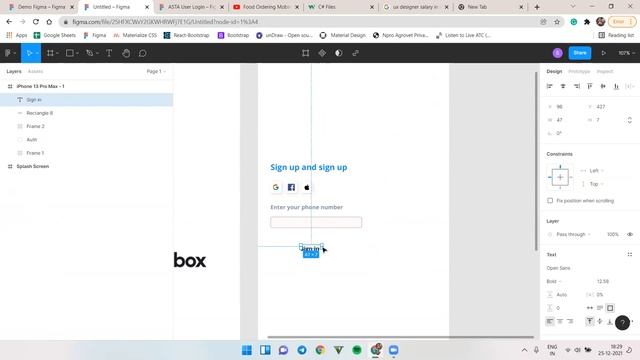Align selection to the left
The width and height of the screenshot is (640, 360).
549,86
